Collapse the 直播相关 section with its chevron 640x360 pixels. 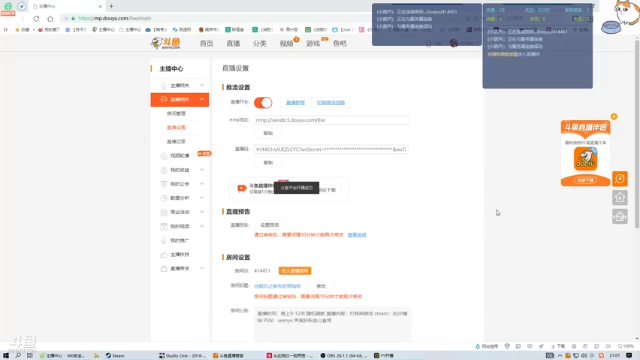[x=202, y=99]
